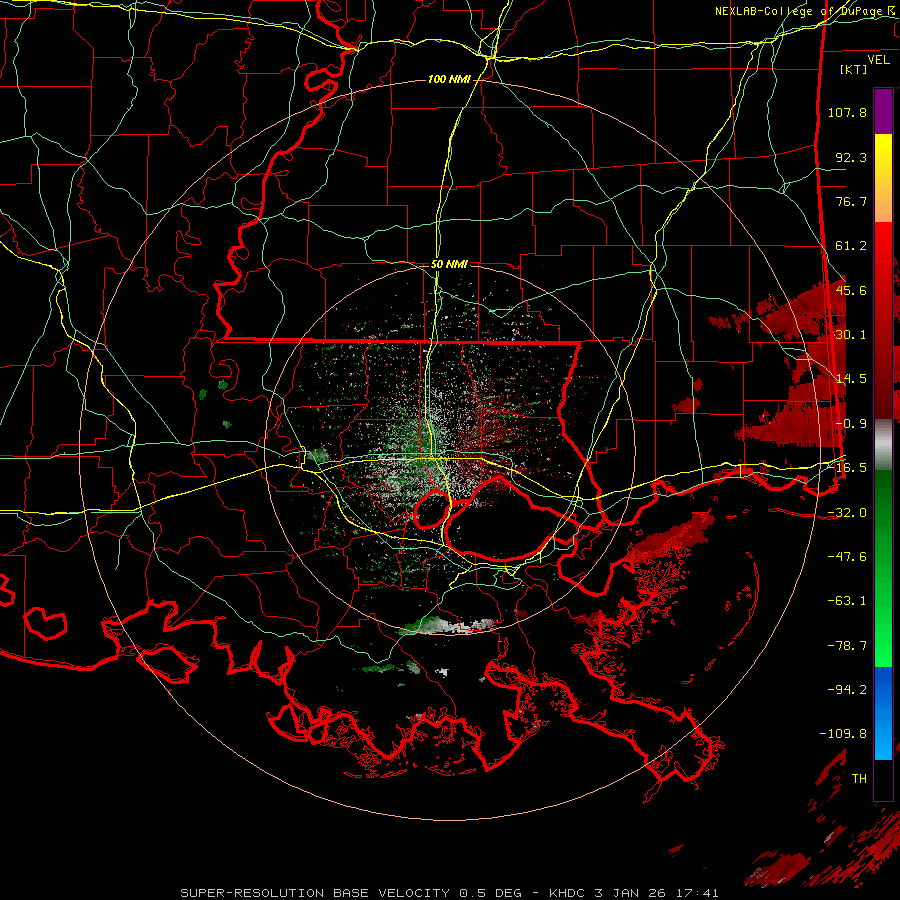Select the 14.5 legend value

tap(851, 379)
